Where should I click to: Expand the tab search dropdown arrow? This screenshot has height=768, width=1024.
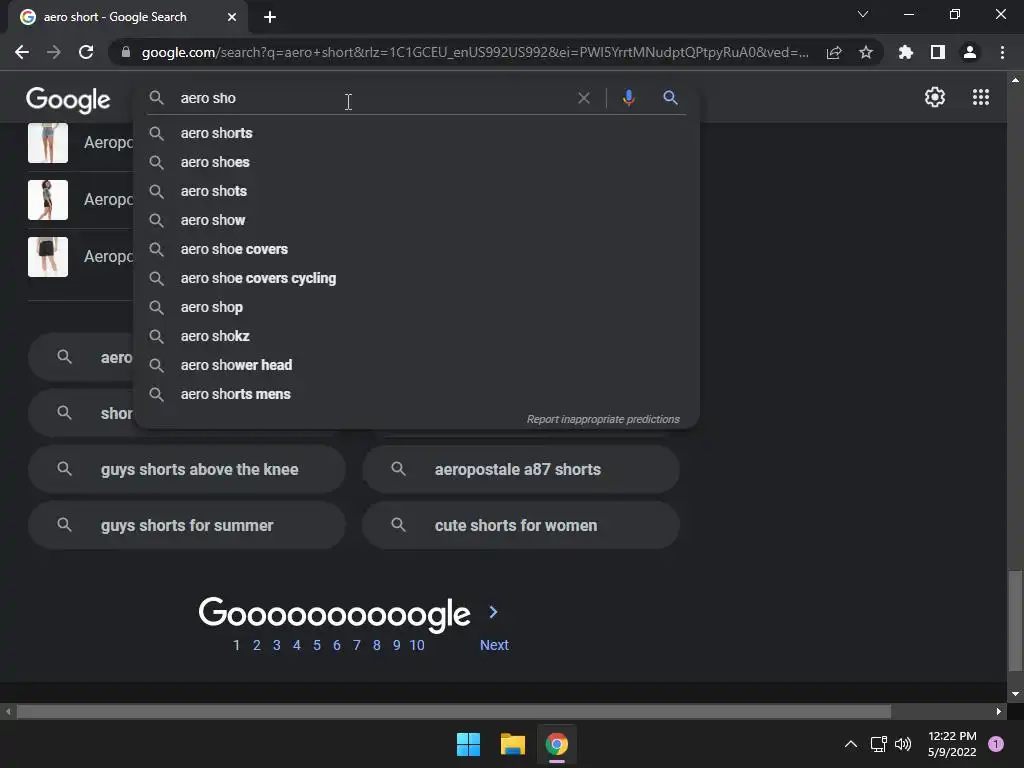point(863,14)
